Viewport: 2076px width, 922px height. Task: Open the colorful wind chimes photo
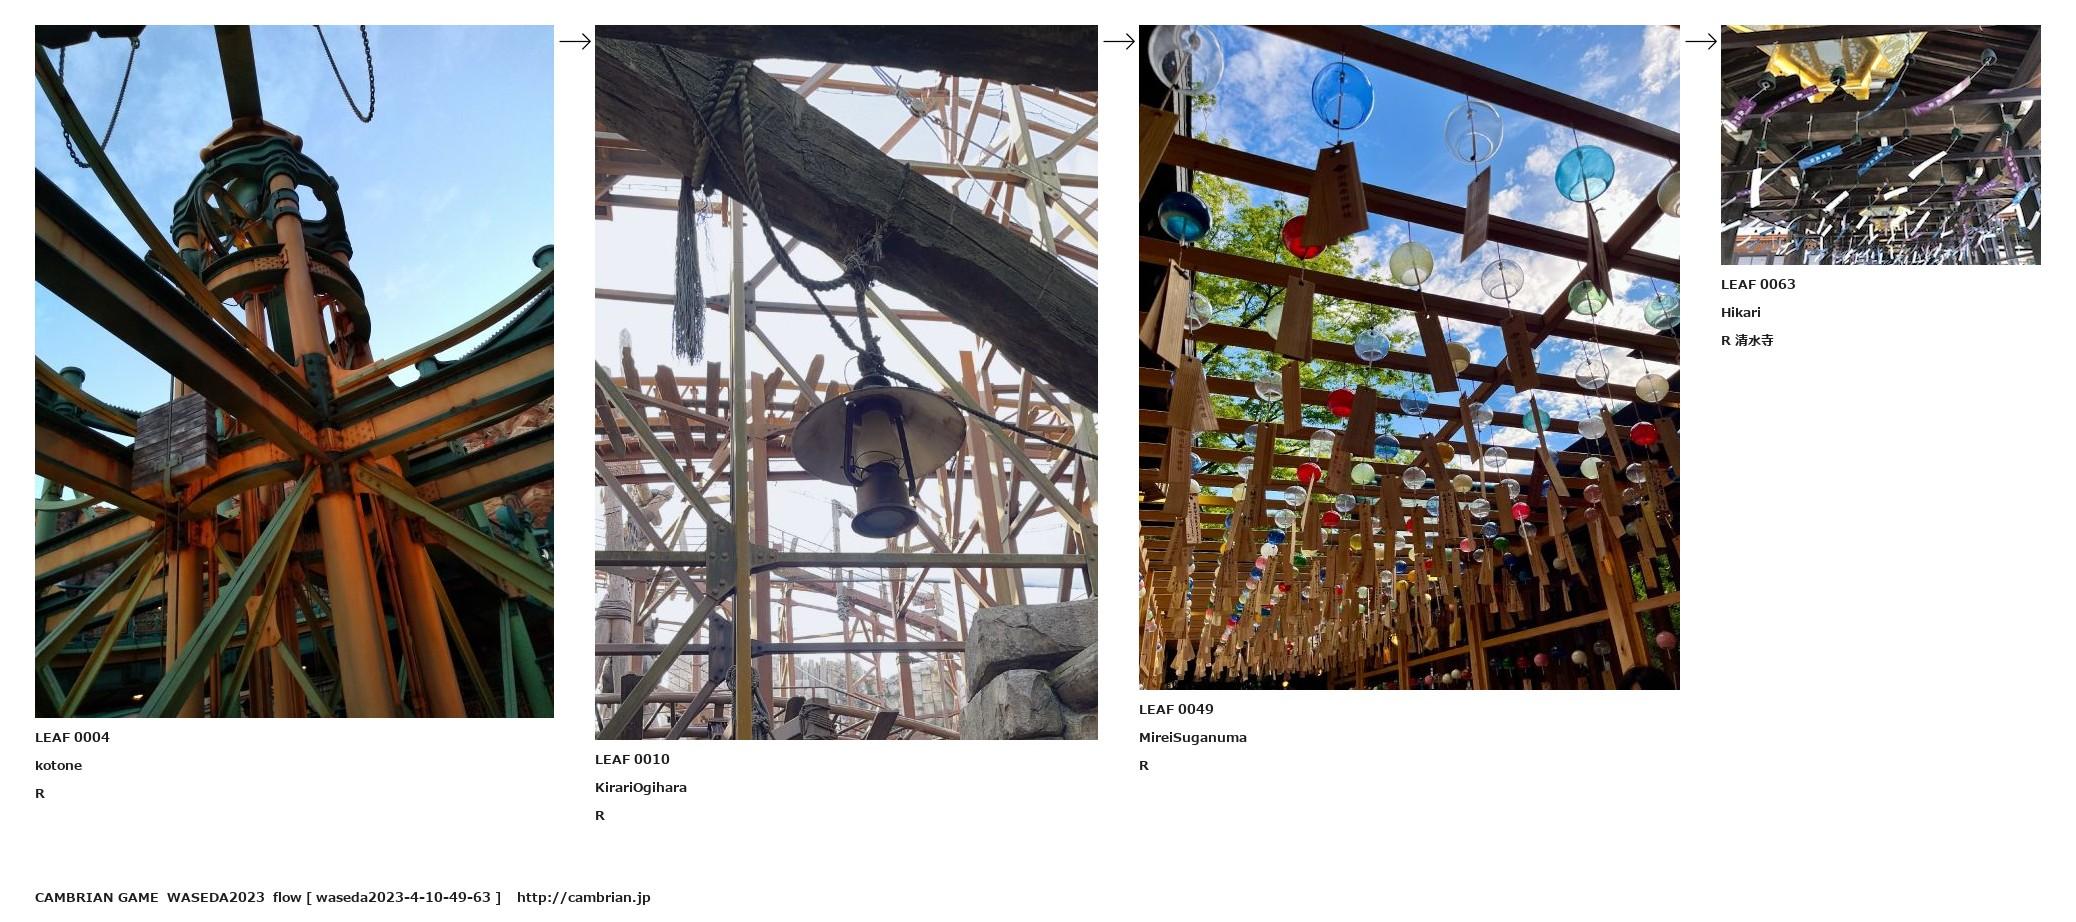(1409, 357)
